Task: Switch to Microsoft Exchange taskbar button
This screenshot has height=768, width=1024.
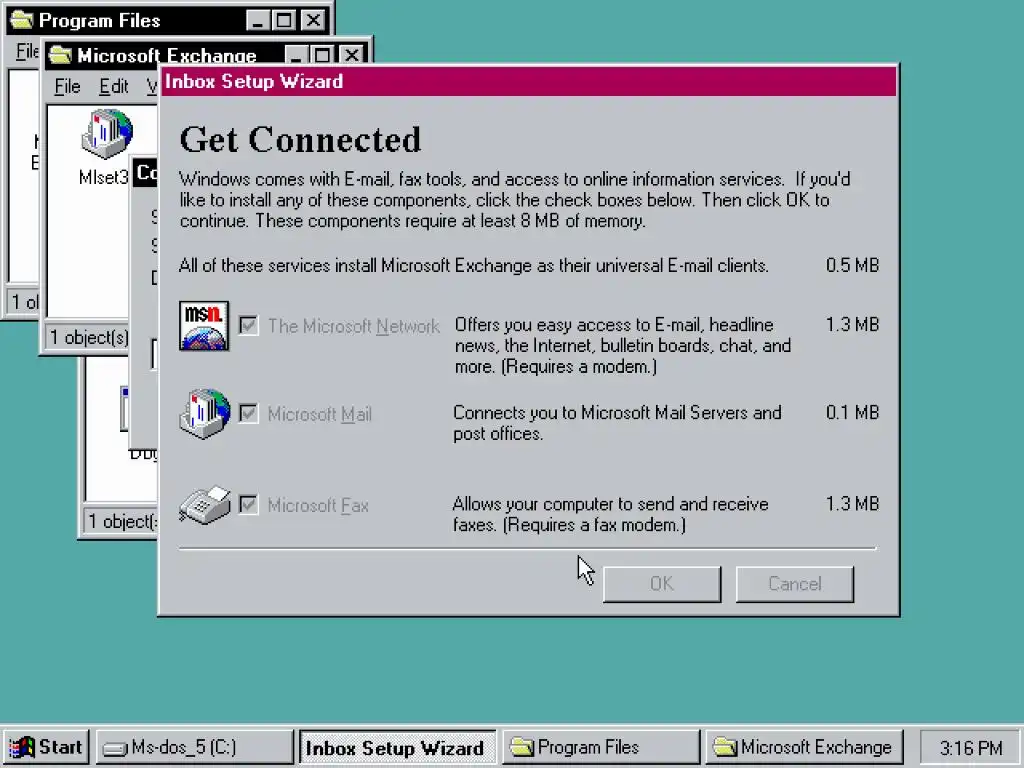Action: point(805,747)
